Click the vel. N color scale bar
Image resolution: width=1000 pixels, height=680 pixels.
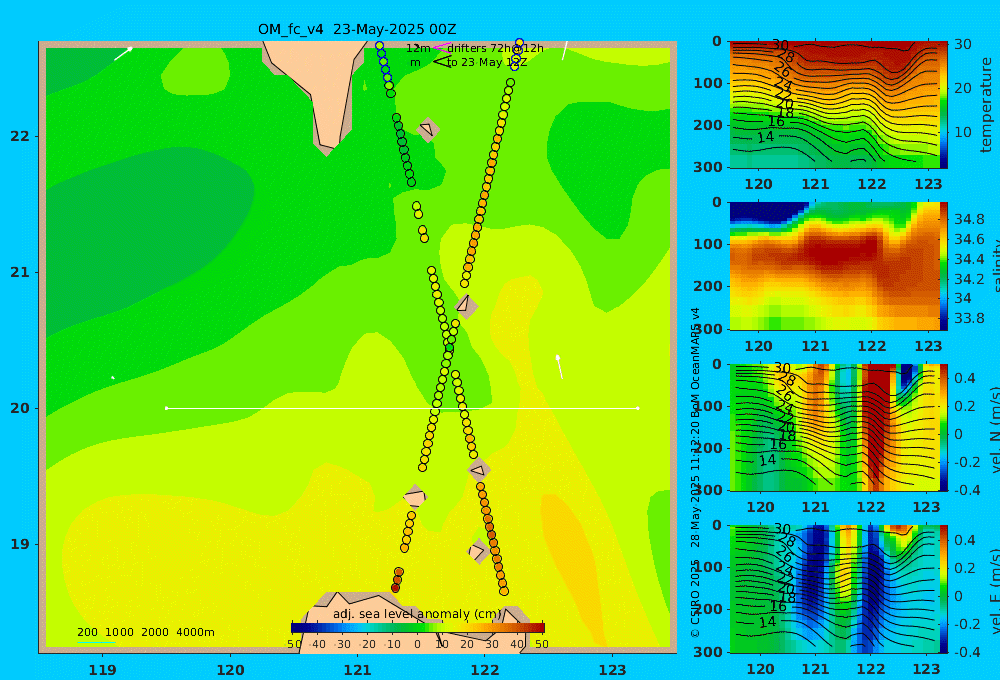pyautogui.click(x=944, y=427)
